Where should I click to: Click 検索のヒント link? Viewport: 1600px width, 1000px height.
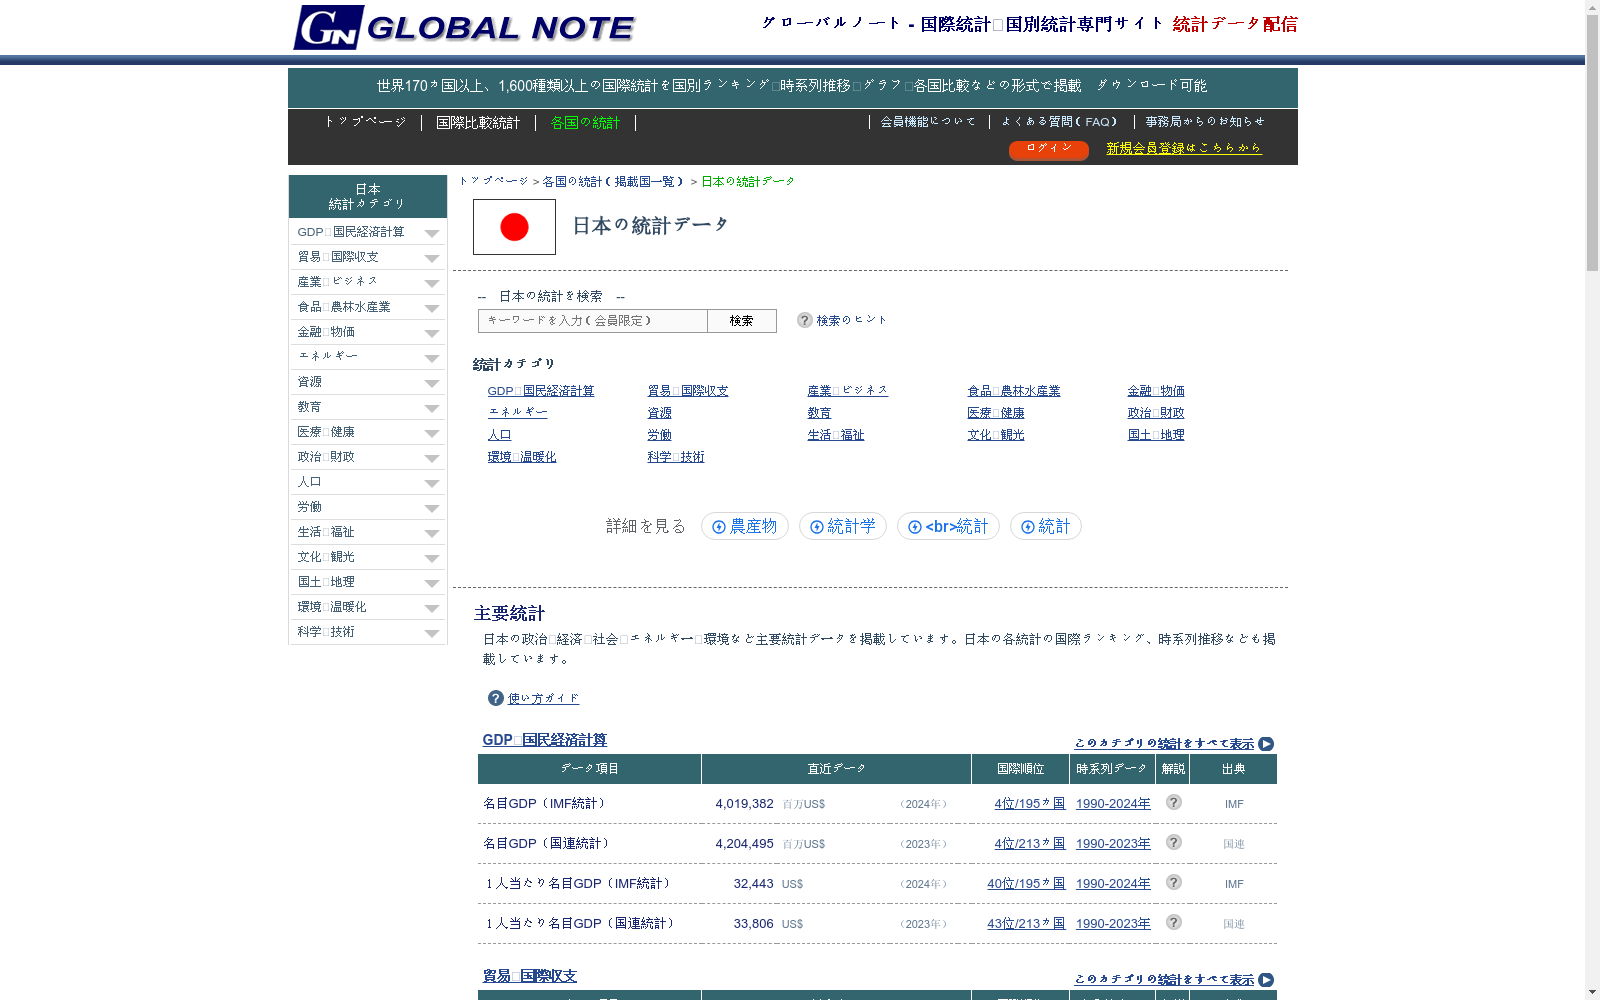[852, 321]
